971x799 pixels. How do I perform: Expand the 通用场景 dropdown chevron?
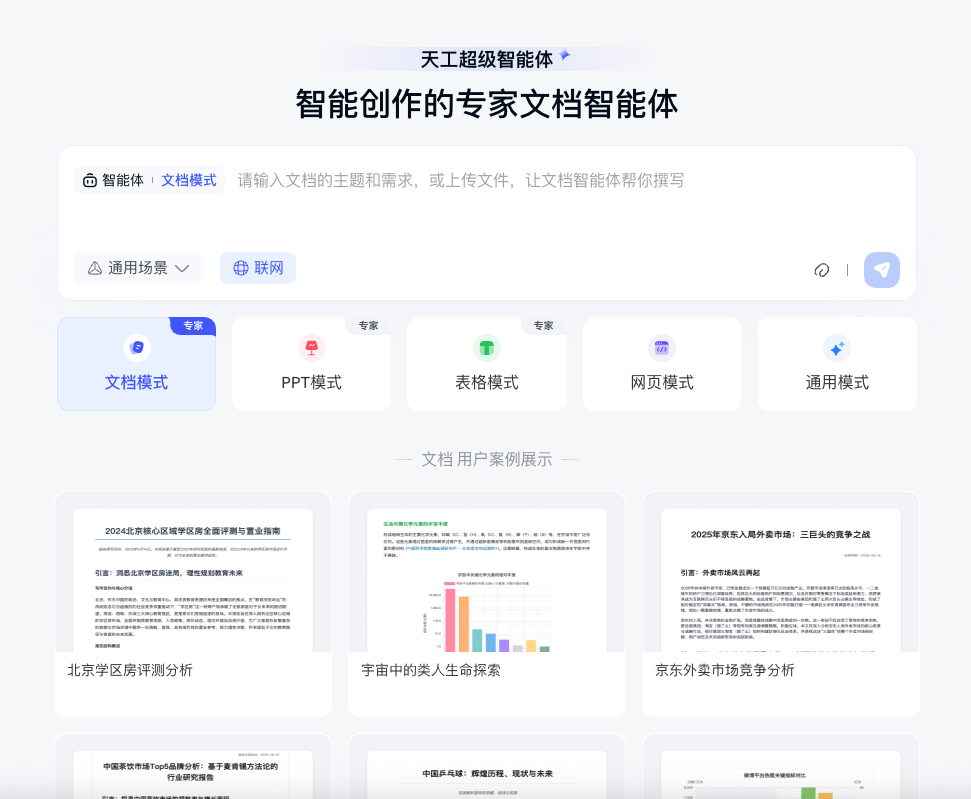(181, 268)
